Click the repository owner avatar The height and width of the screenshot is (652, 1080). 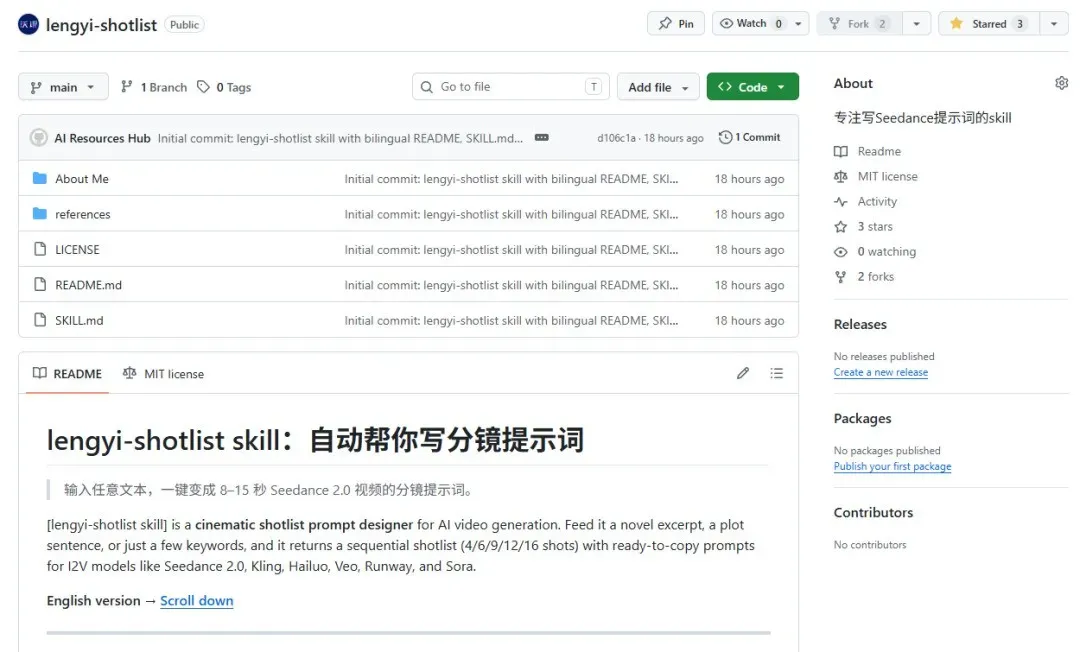pos(28,24)
